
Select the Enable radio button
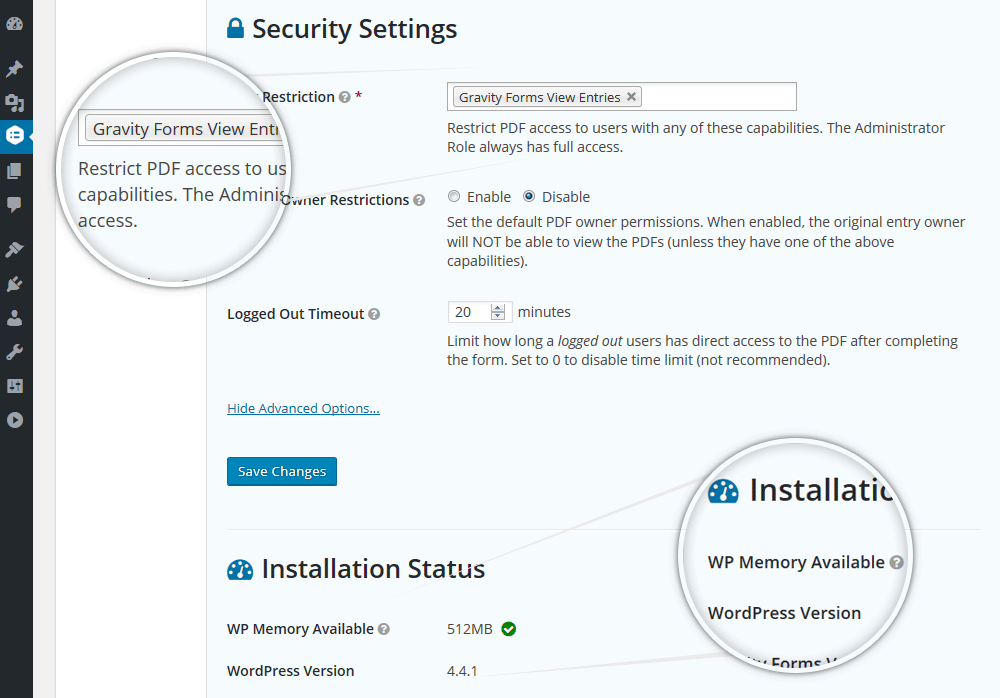(x=453, y=197)
